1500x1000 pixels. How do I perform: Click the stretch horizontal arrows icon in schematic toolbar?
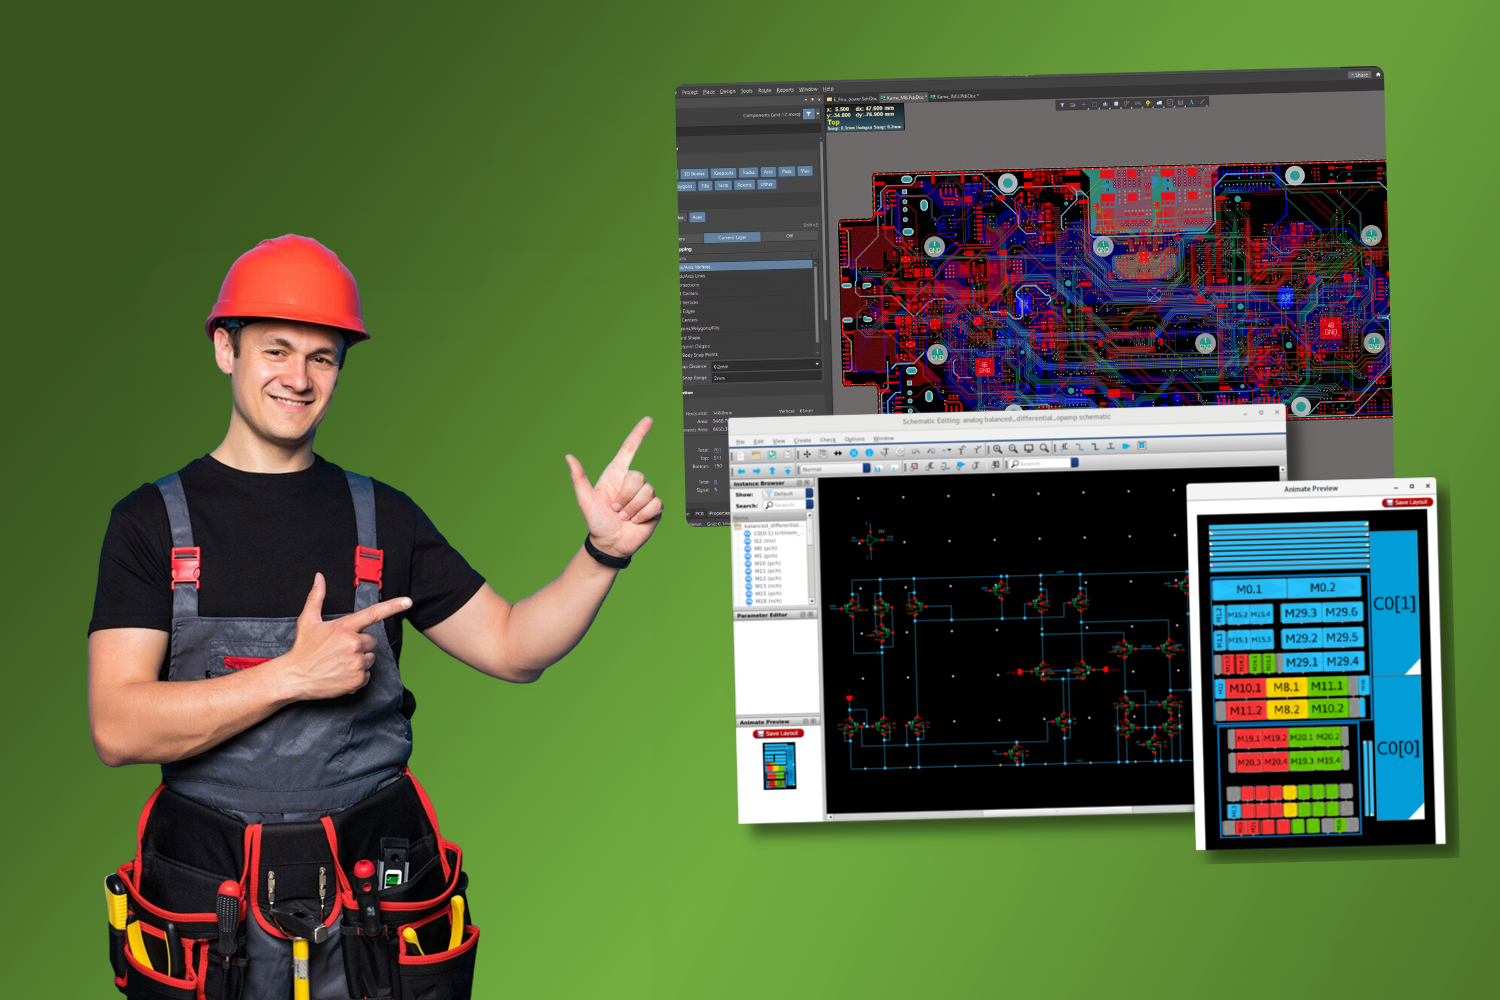(837, 453)
